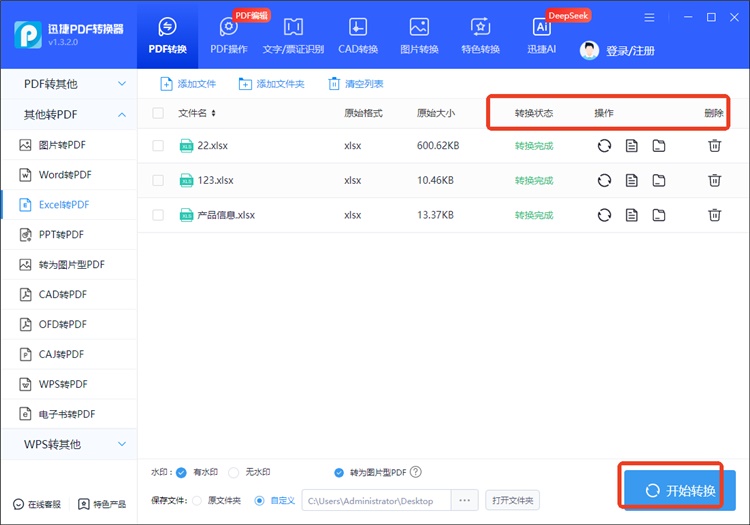Viewport: 750px width, 525px height.
Task: Check the box for 22.xlsx
Action: 158,146
